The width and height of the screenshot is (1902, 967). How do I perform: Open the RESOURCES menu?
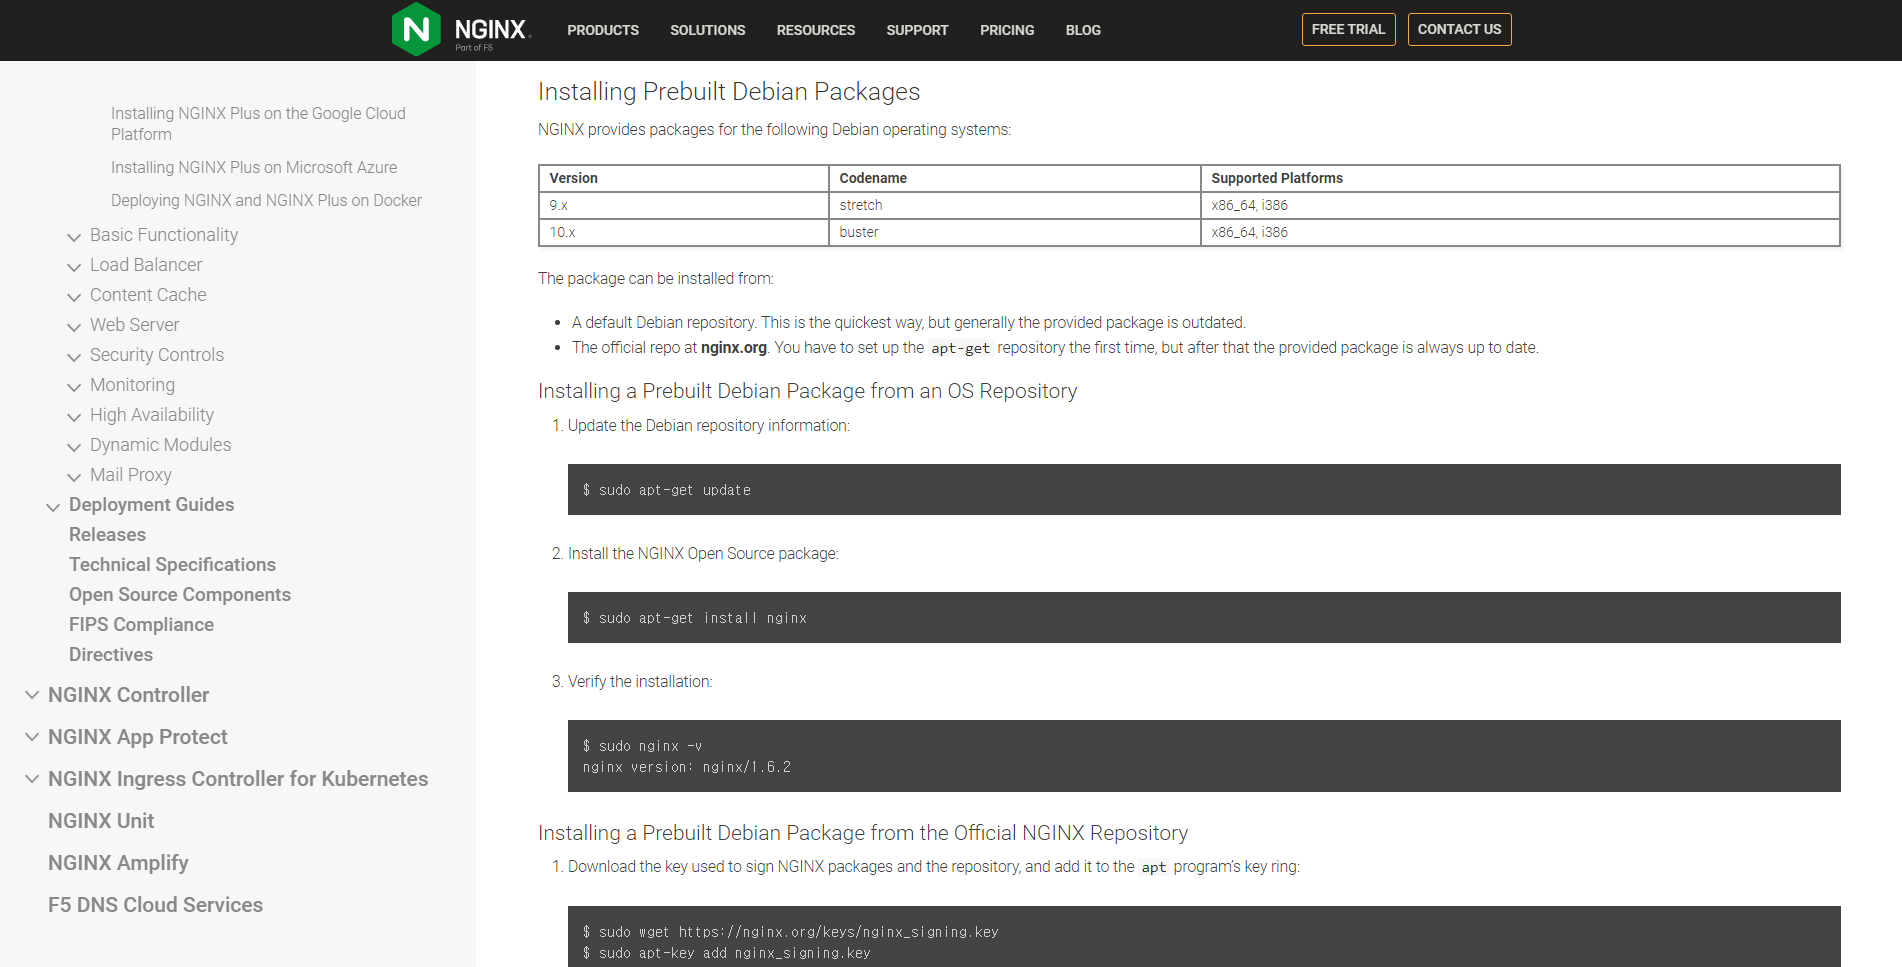(x=816, y=30)
